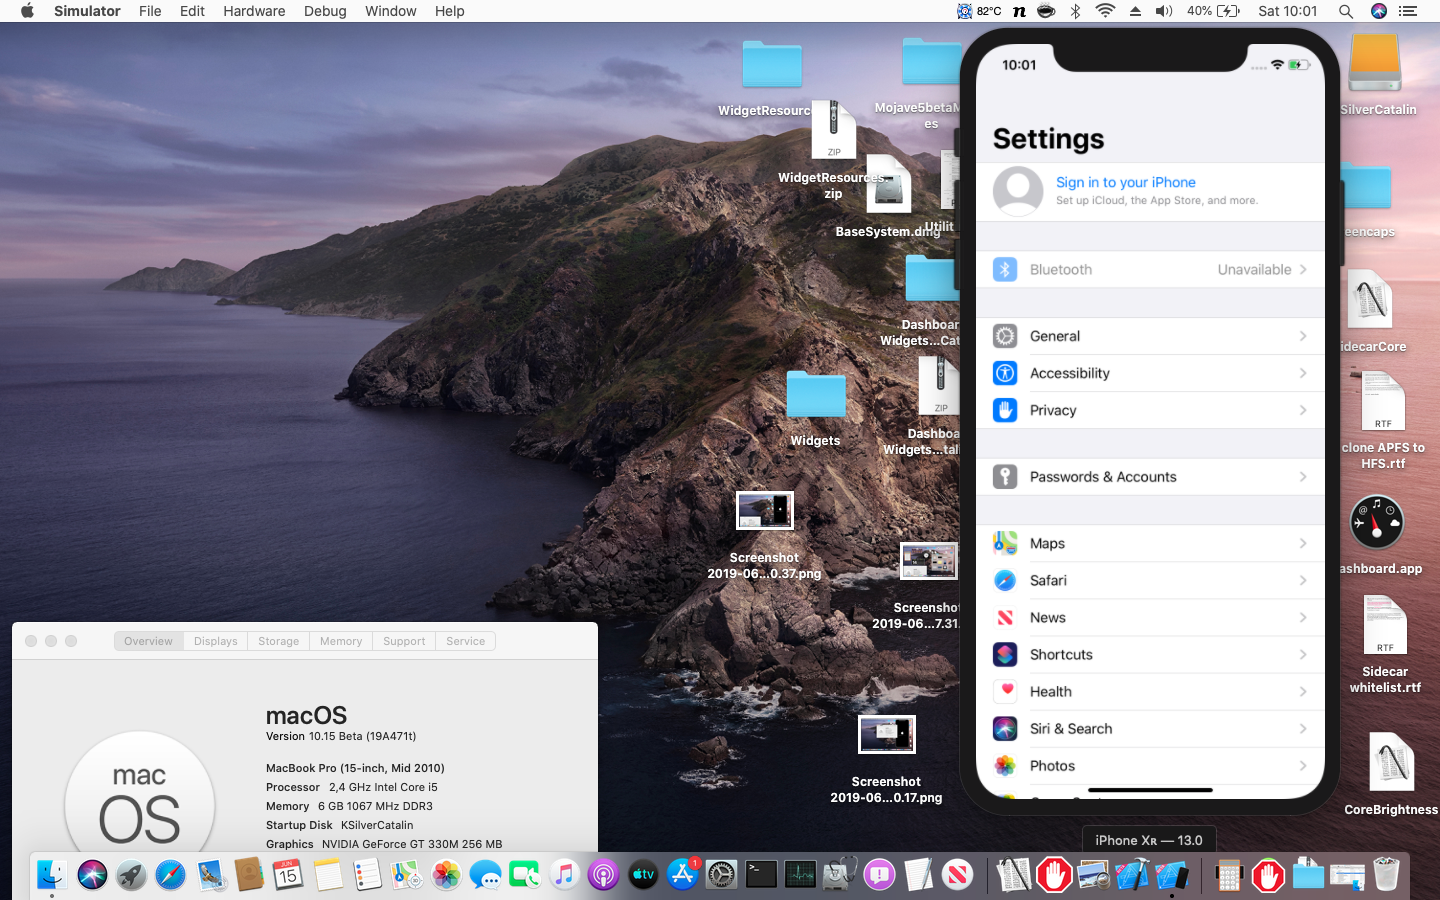Tap the Photos icon in iOS Settings list
Image resolution: width=1440 pixels, height=900 pixels.
pos(1005,766)
